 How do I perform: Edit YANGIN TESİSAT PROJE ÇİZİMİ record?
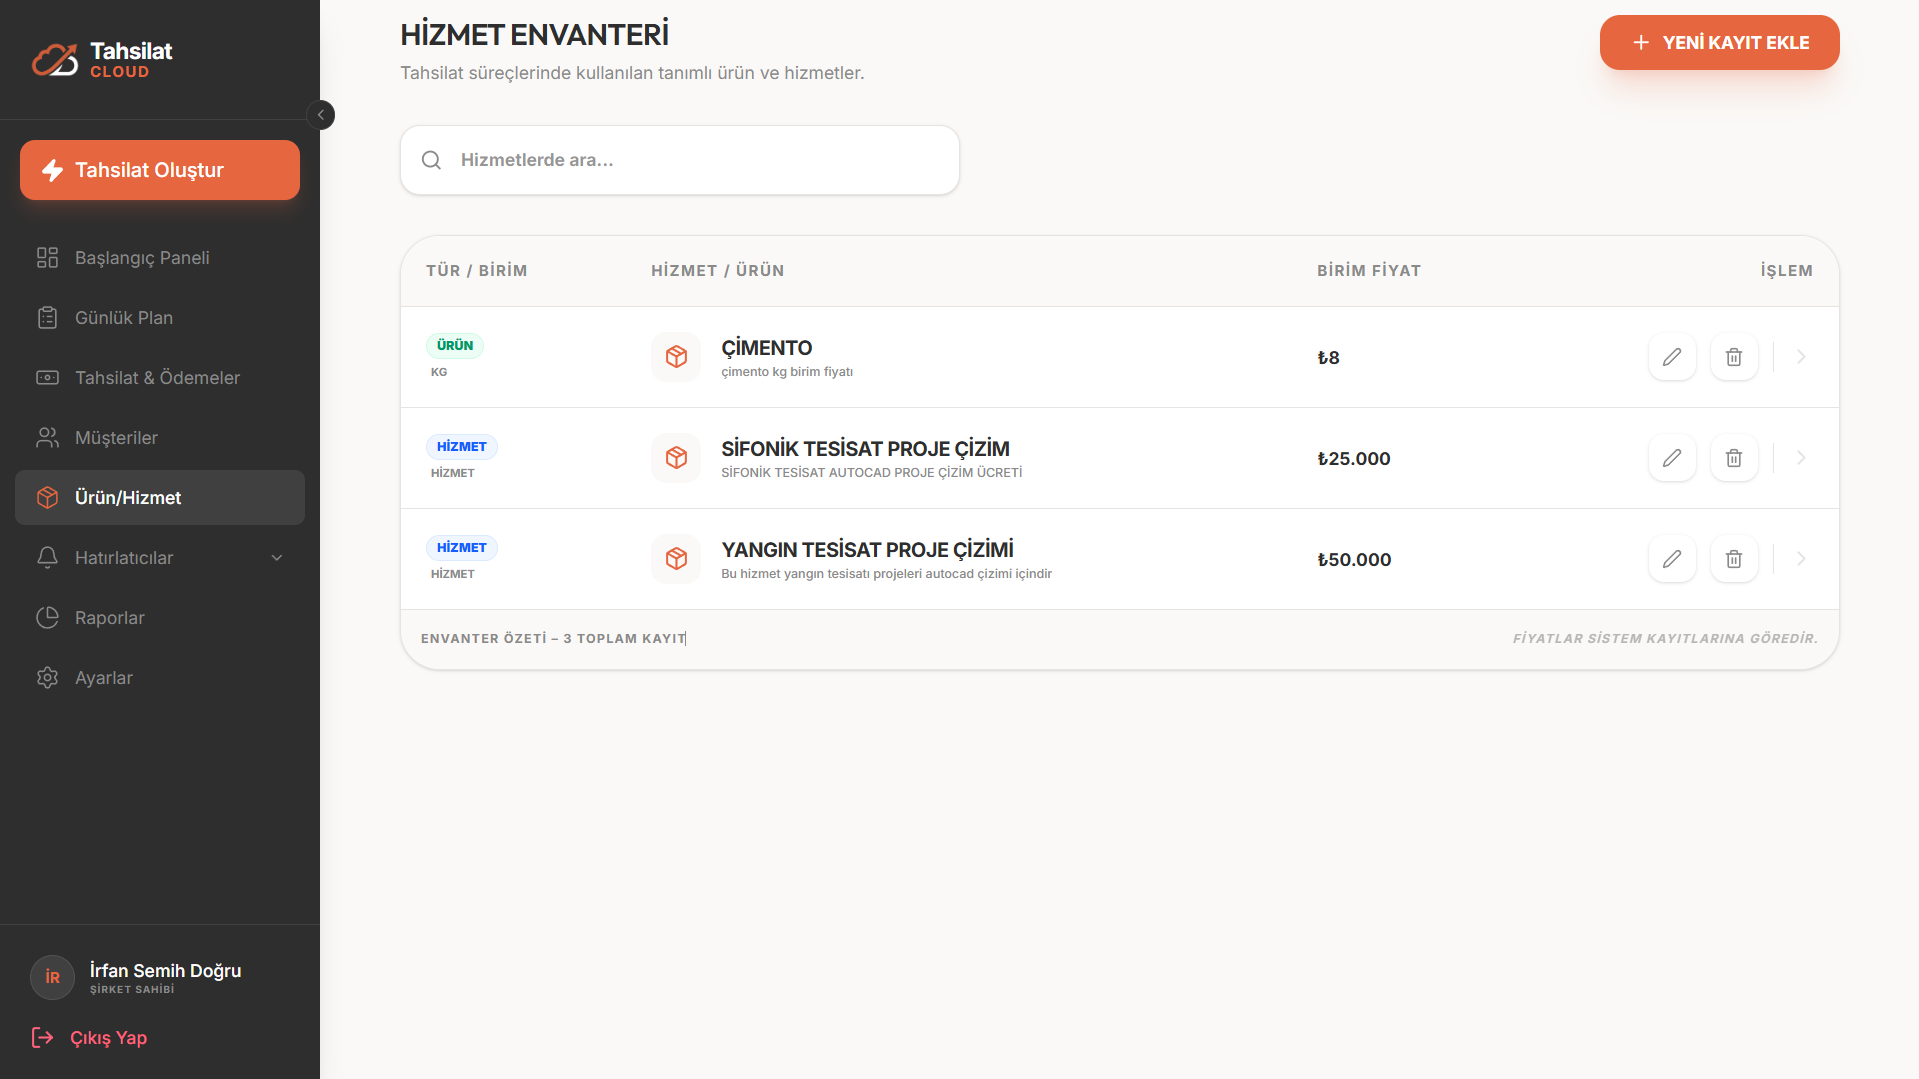click(x=1672, y=559)
